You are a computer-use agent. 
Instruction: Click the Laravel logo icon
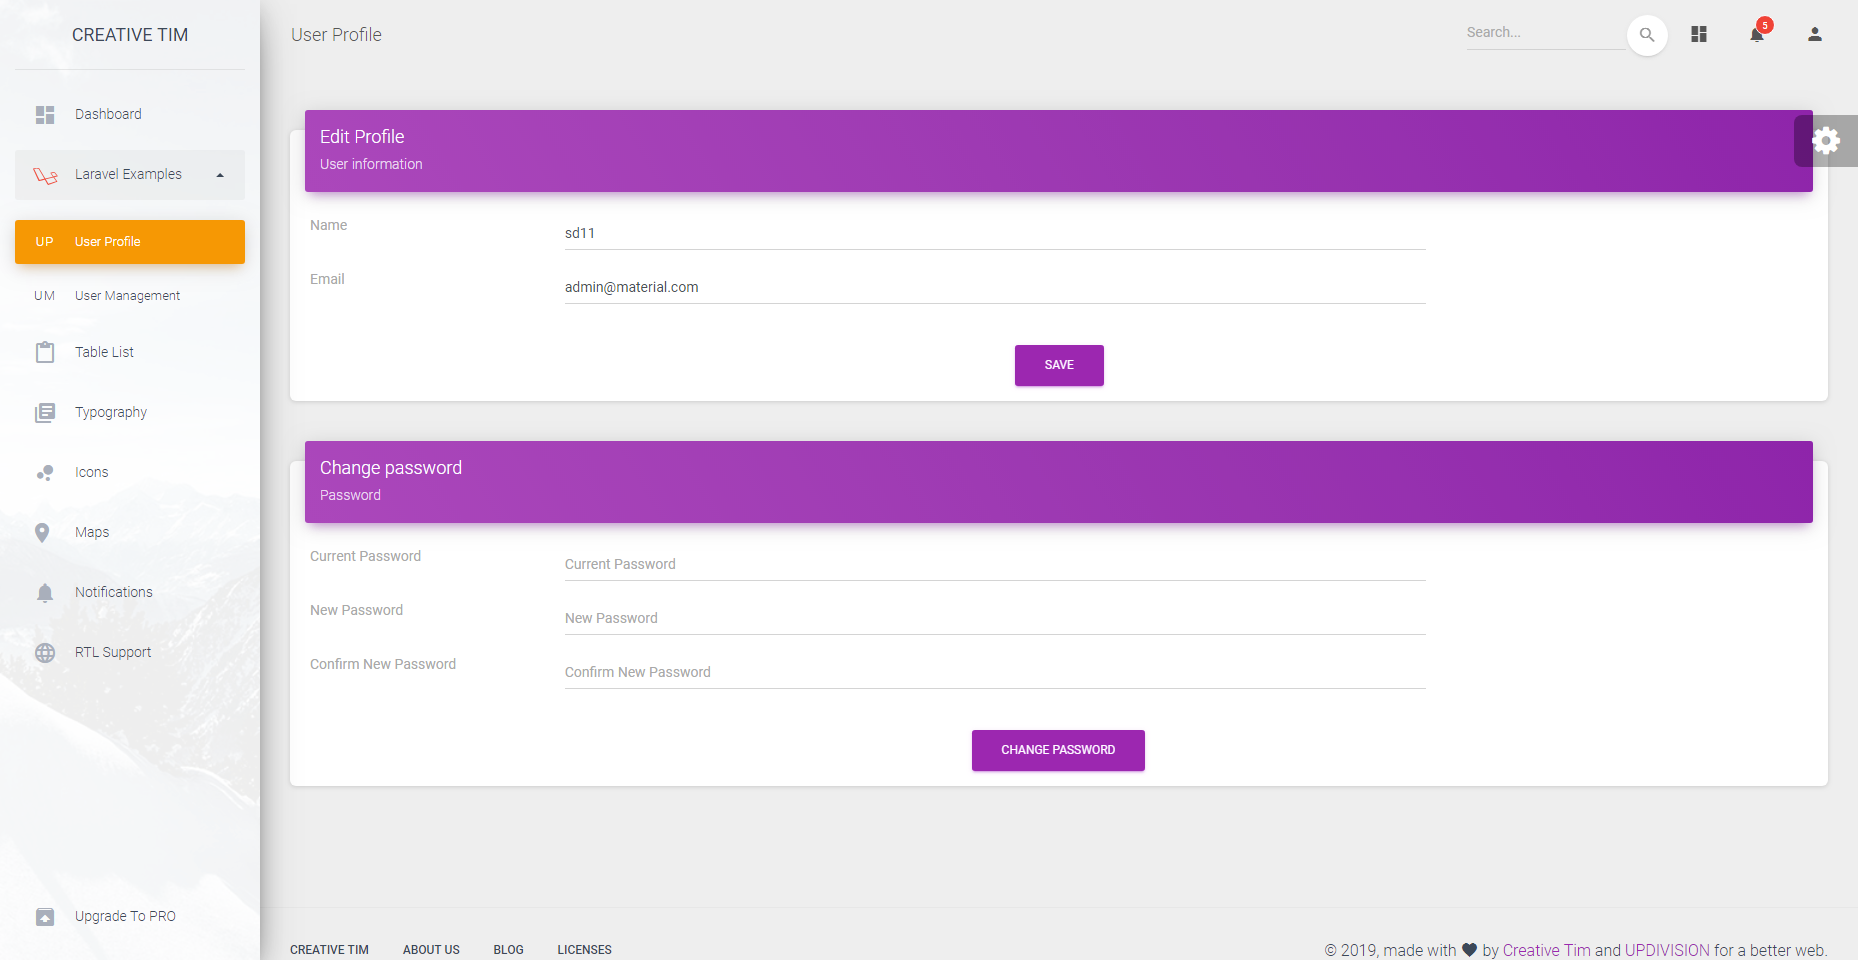tap(45, 175)
